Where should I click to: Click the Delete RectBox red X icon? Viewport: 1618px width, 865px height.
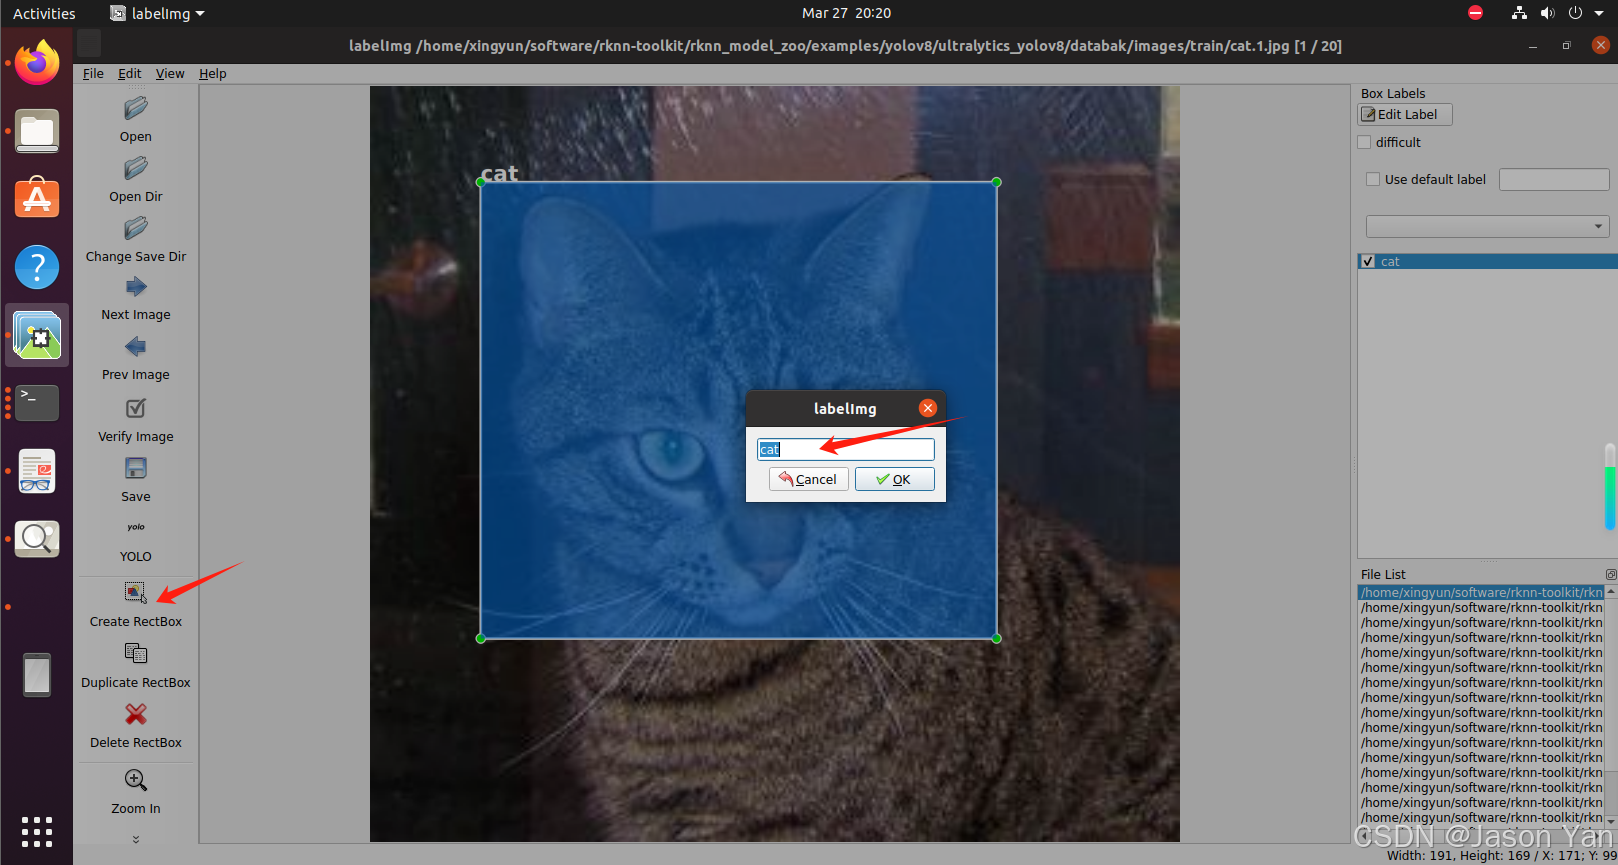136,714
